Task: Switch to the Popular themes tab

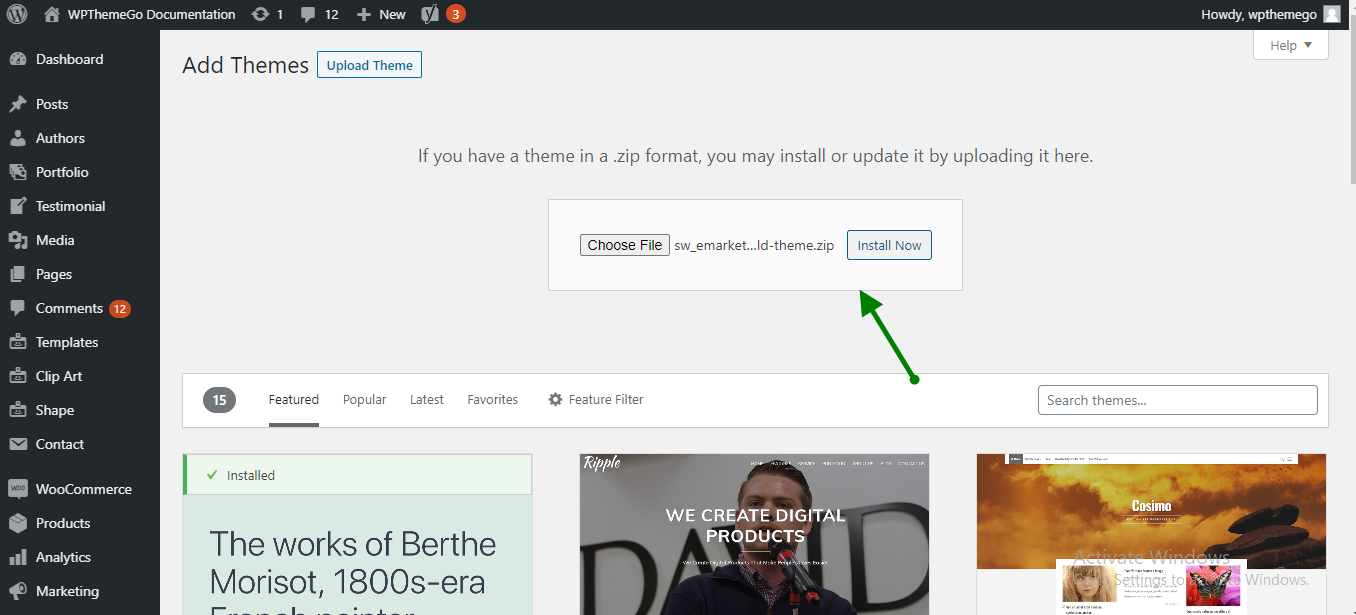Action: click(364, 399)
